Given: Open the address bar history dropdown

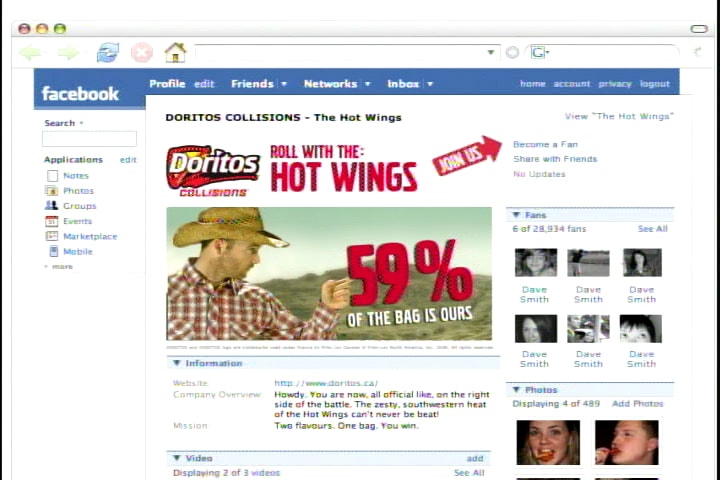Looking at the screenshot, I should point(491,52).
